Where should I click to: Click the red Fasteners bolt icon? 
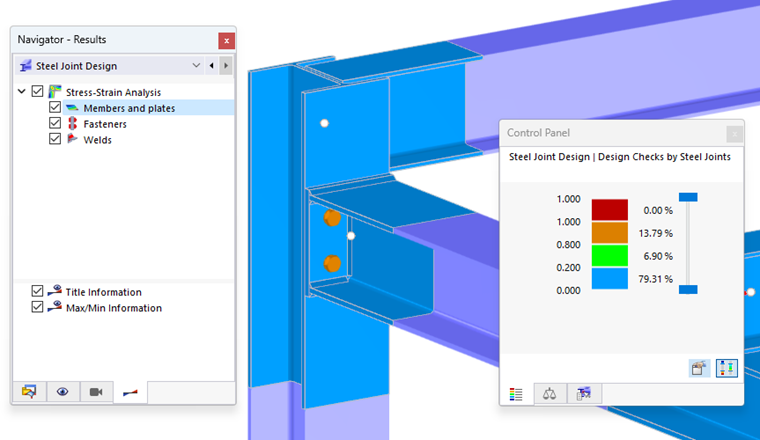72,124
